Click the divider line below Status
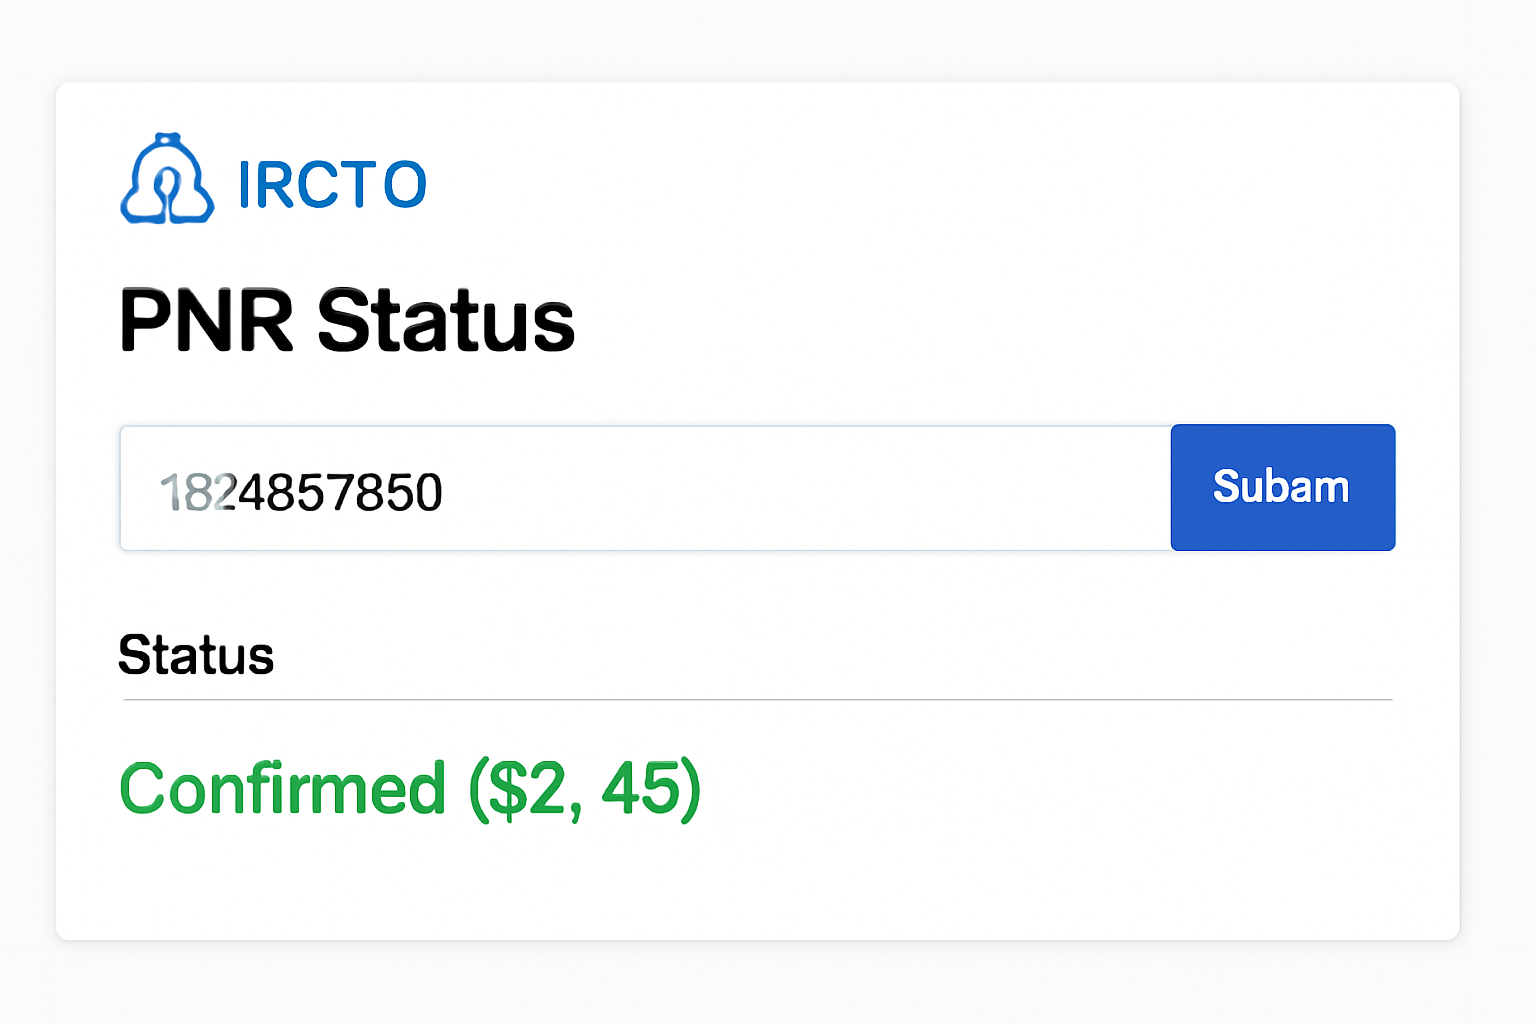This screenshot has width=1536, height=1024. pyautogui.click(x=757, y=700)
